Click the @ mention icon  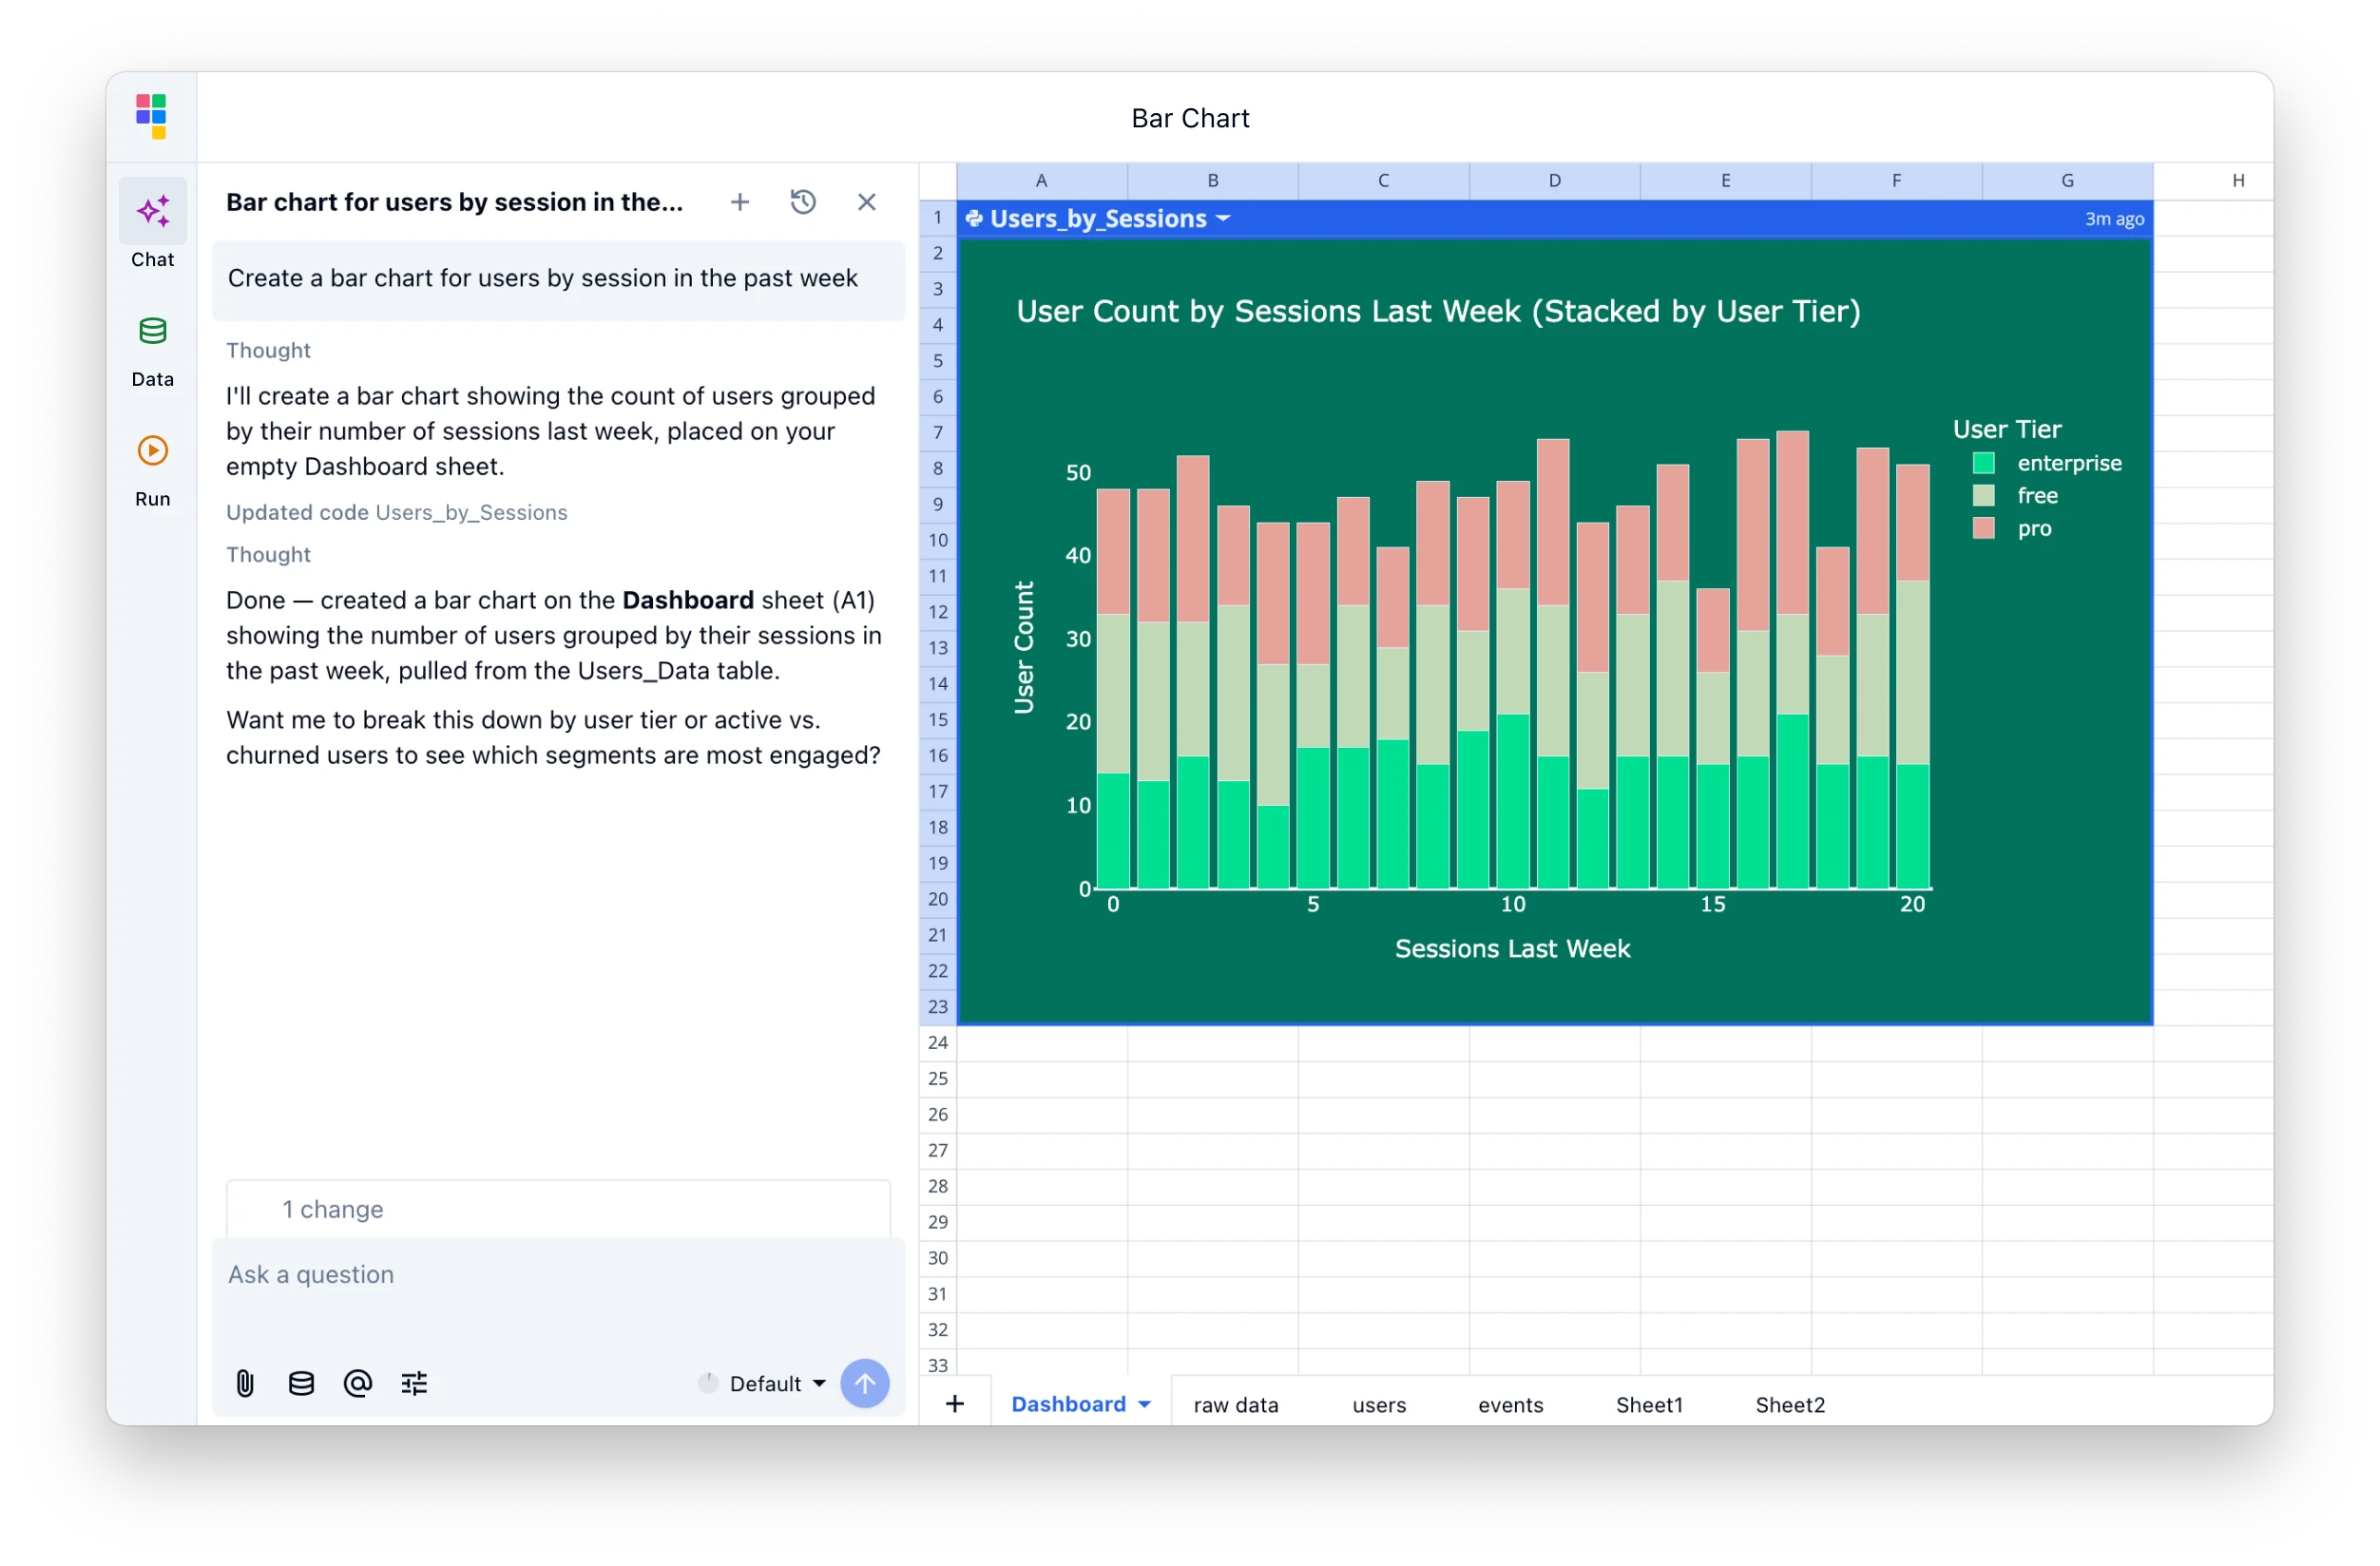coord(358,1383)
